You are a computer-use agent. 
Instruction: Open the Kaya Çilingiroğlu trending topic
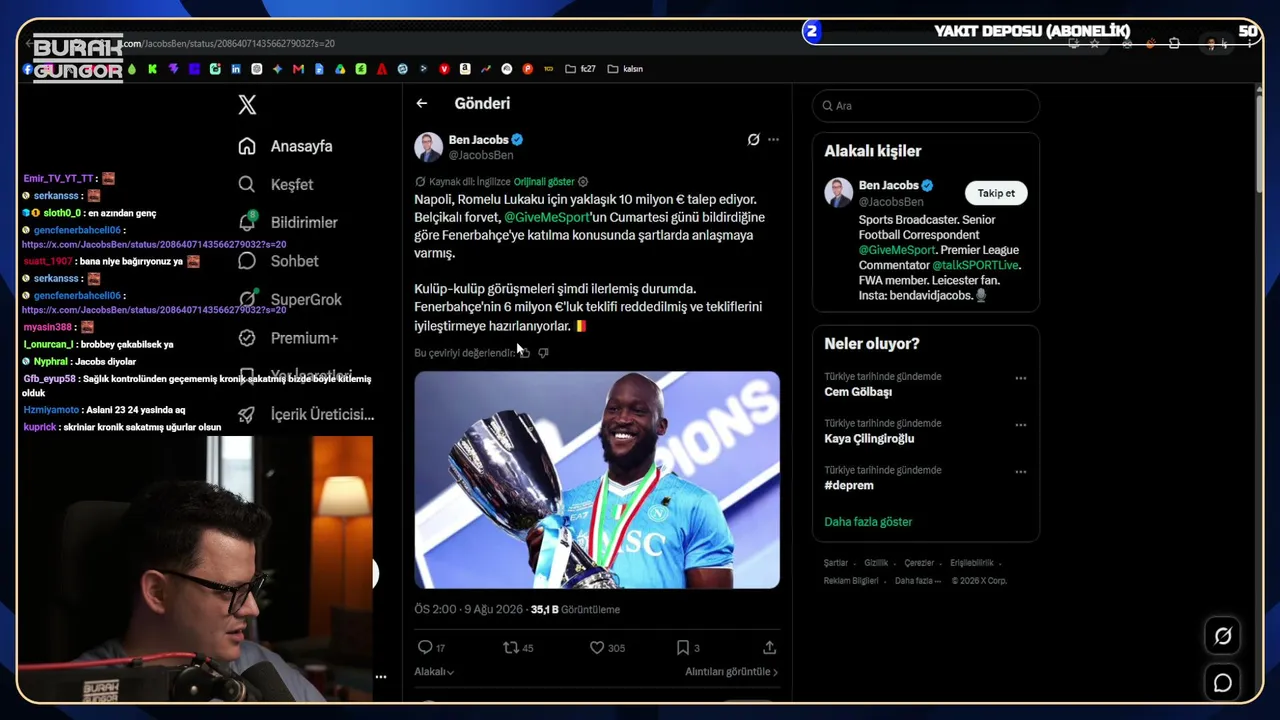tap(869, 439)
